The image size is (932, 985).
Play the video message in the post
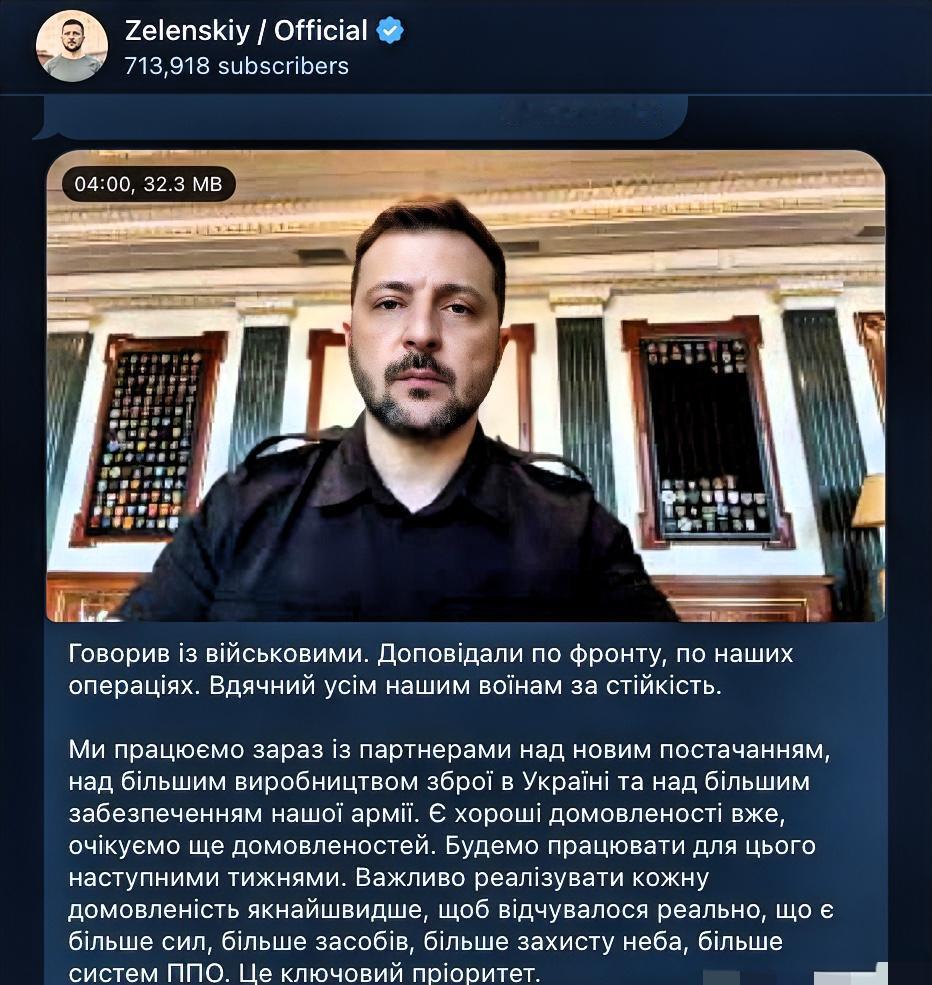pyautogui.click(x=466, y=386)
